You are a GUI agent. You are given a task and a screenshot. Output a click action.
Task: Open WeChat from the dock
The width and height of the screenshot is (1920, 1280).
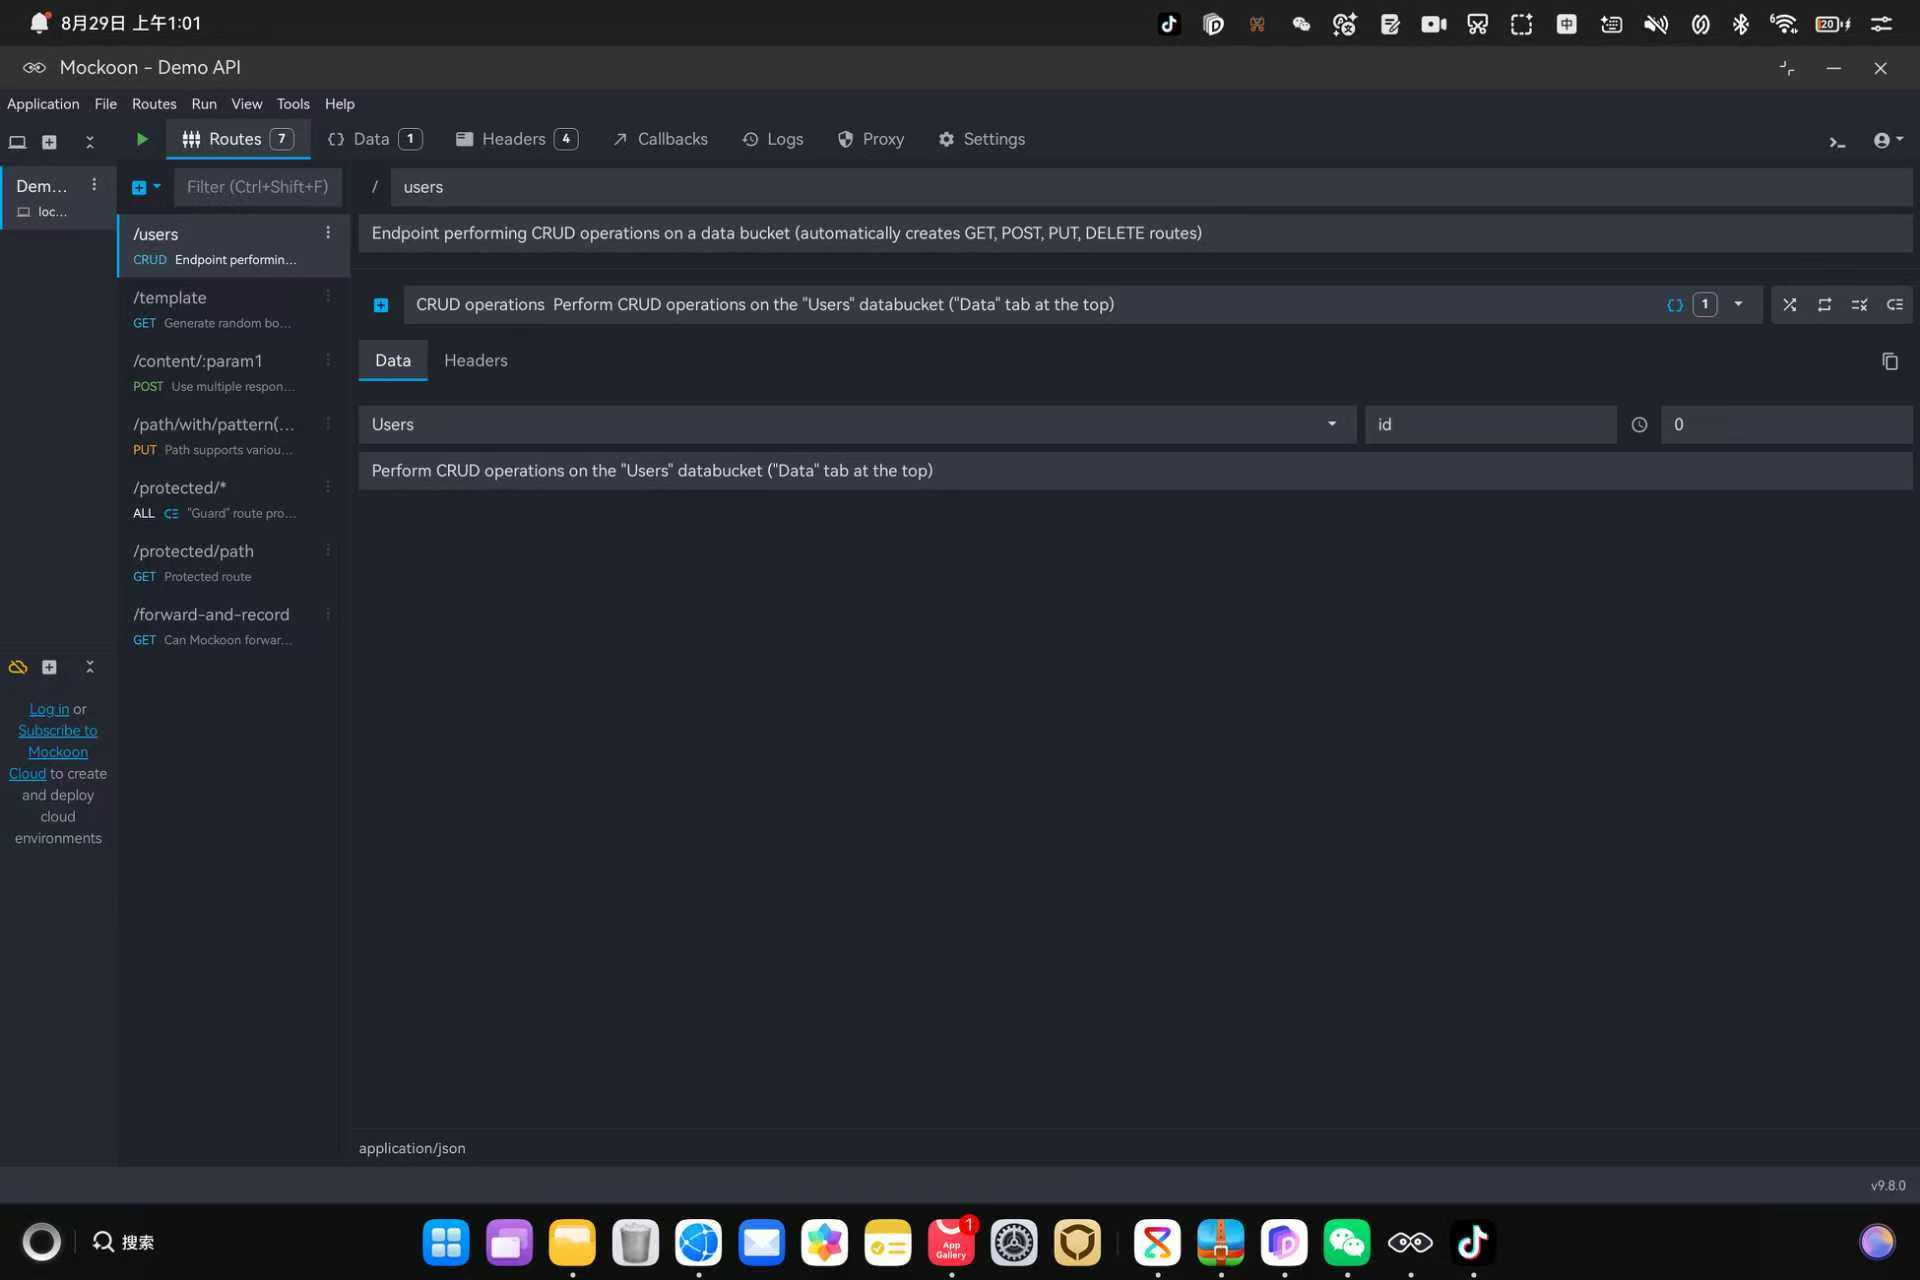[1347, 1243]
